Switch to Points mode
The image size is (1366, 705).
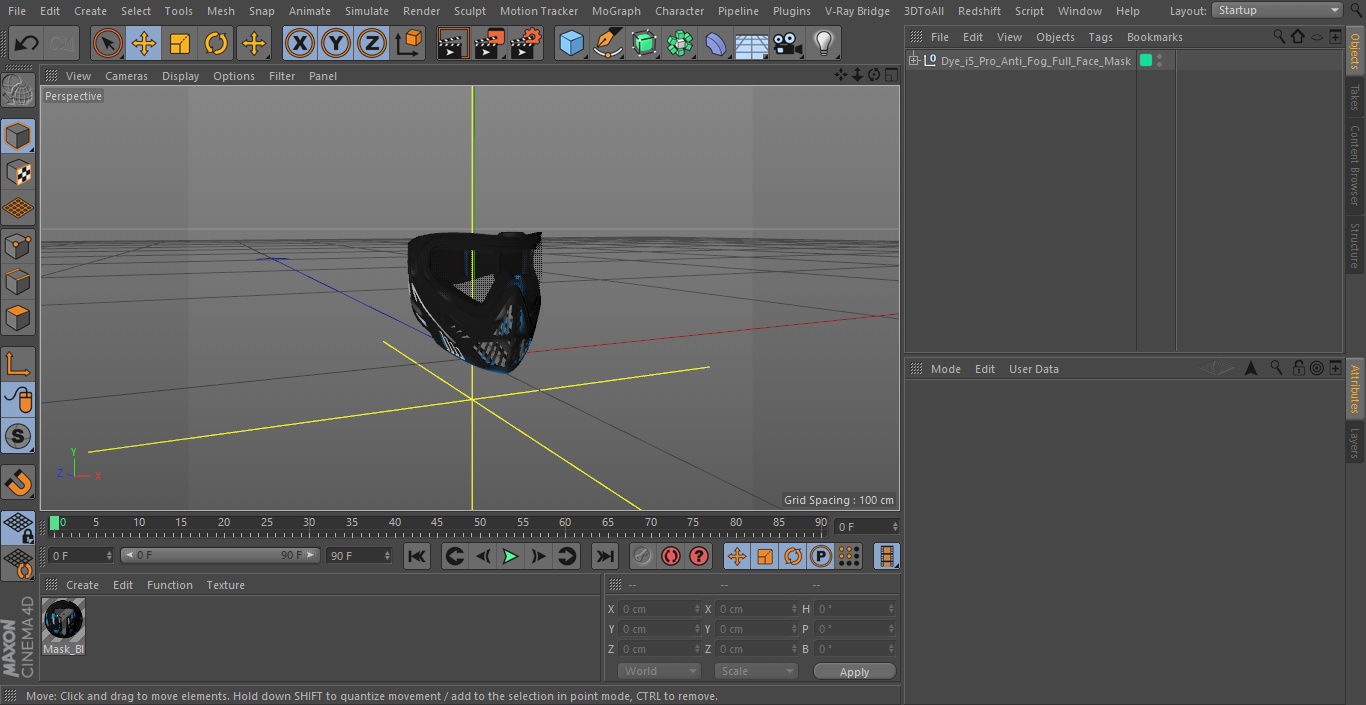point(18,245)
